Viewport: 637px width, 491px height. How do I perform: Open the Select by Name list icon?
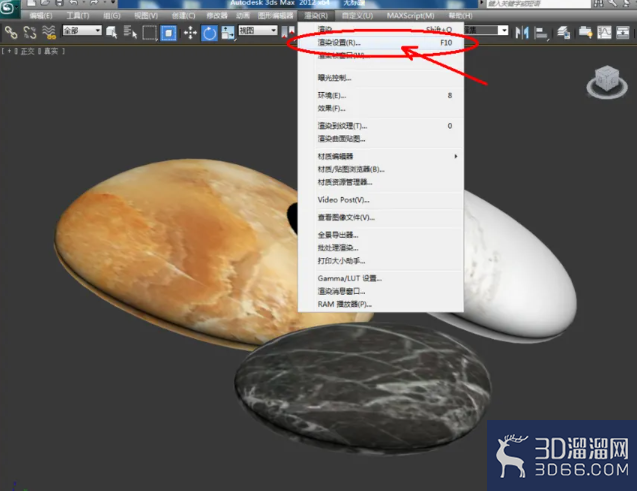(x=130, y=32)
